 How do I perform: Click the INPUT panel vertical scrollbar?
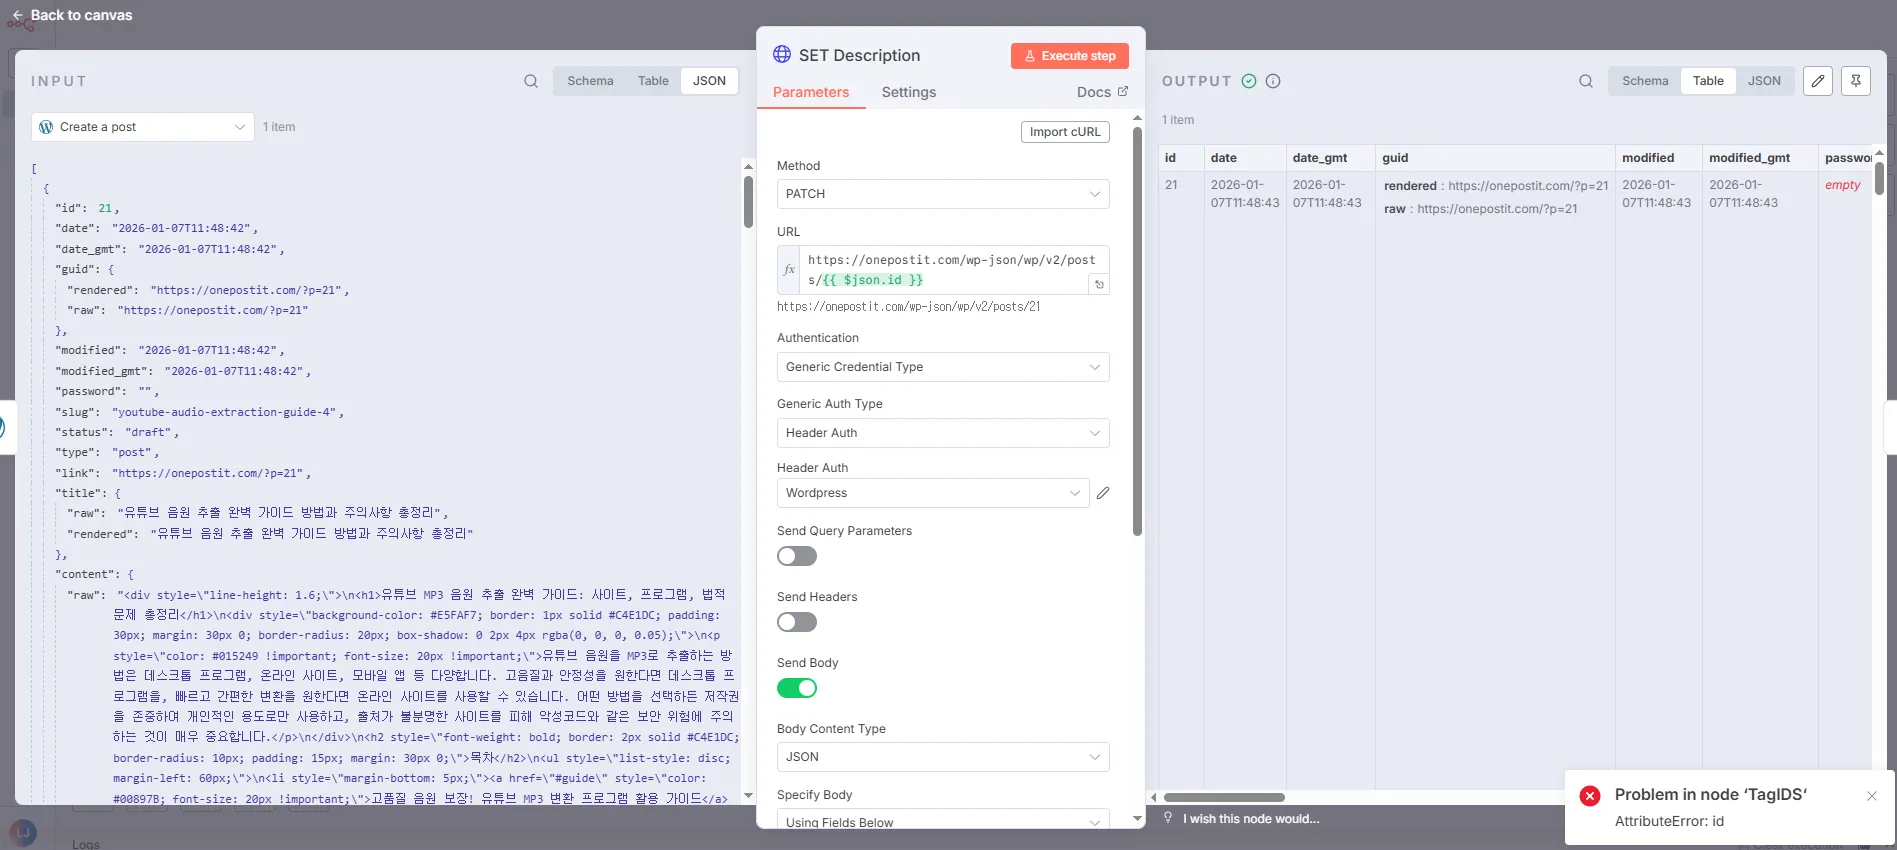(x=748, y=201)
